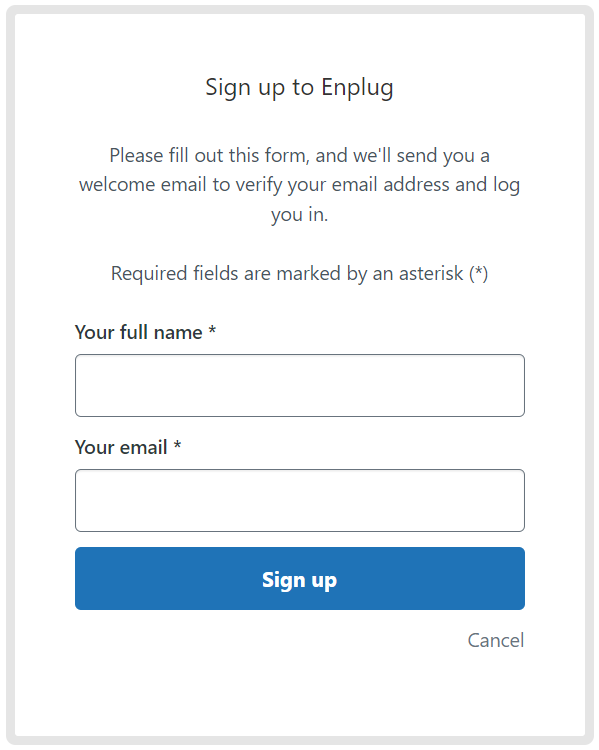Click the 'you in.' closing line
Screen dimensions: 599x750
click(300, 215)
